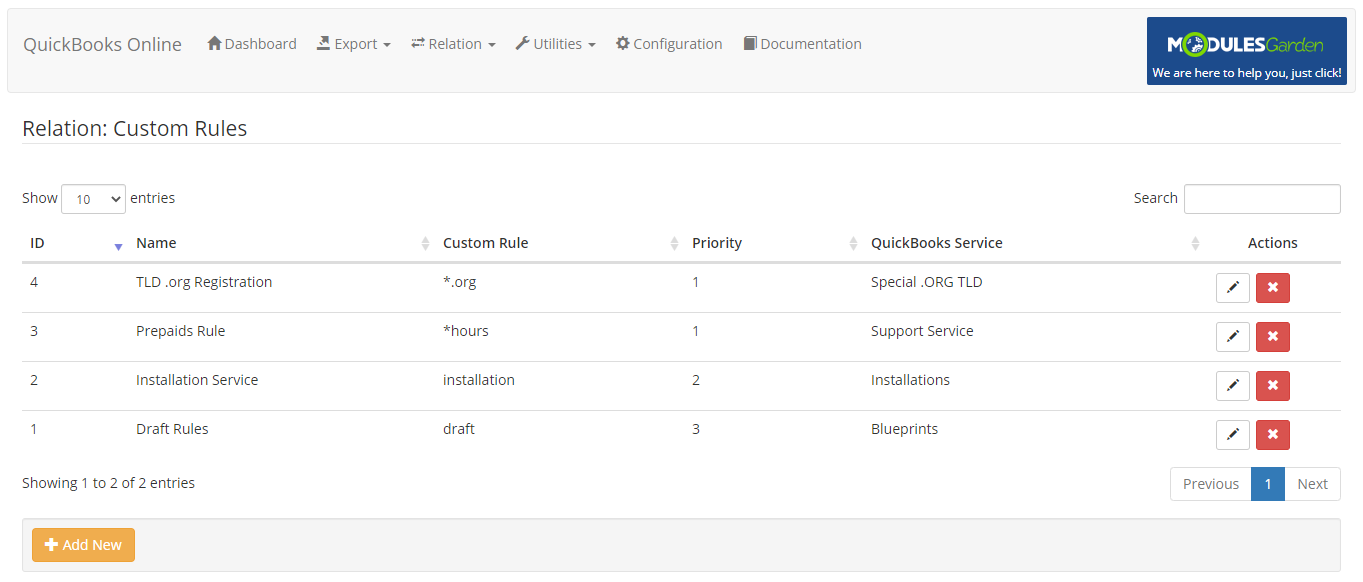
Task: Delete the Prepaids Rule using red X icon
Action: (x=1272, y=336)
